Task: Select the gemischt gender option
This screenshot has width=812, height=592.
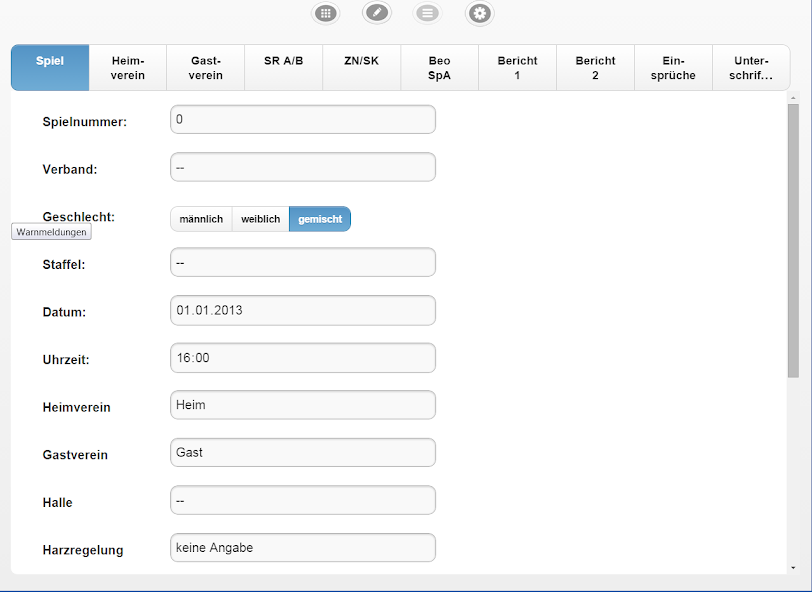Action: tap(320, 219)
